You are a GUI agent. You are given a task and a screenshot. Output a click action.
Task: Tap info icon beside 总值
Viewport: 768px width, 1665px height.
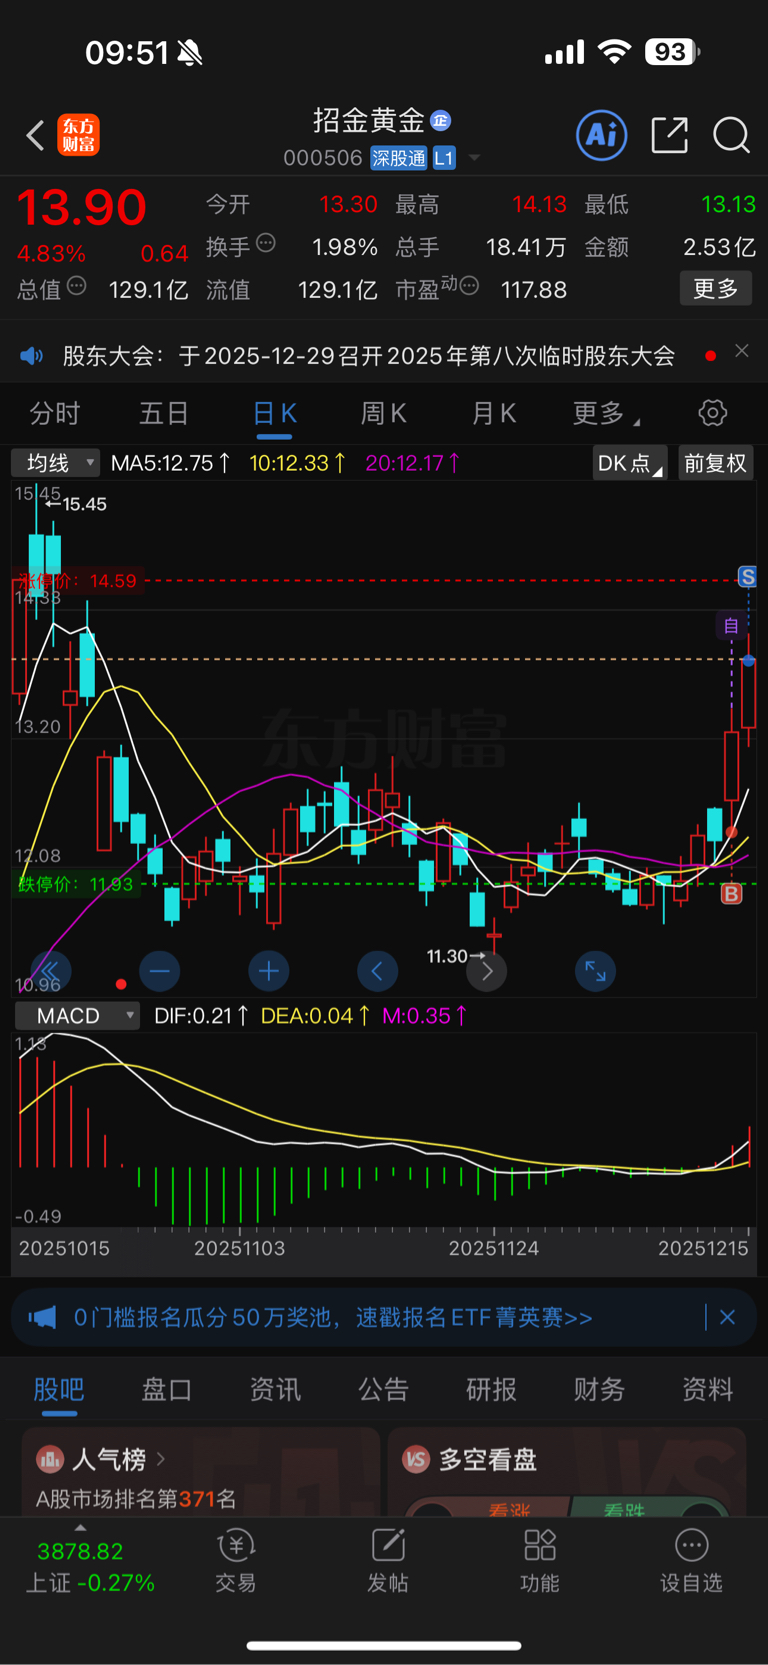pos(76,287)
